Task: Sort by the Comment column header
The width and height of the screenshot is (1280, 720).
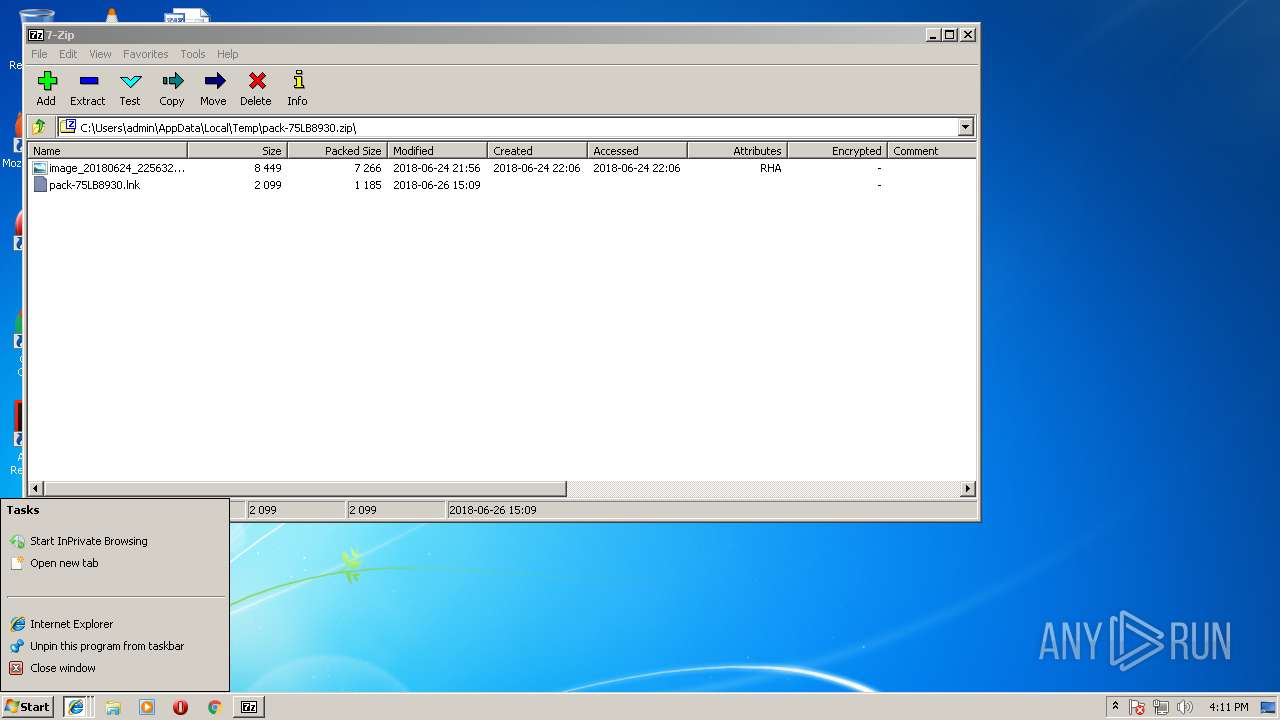Action: 931,151
